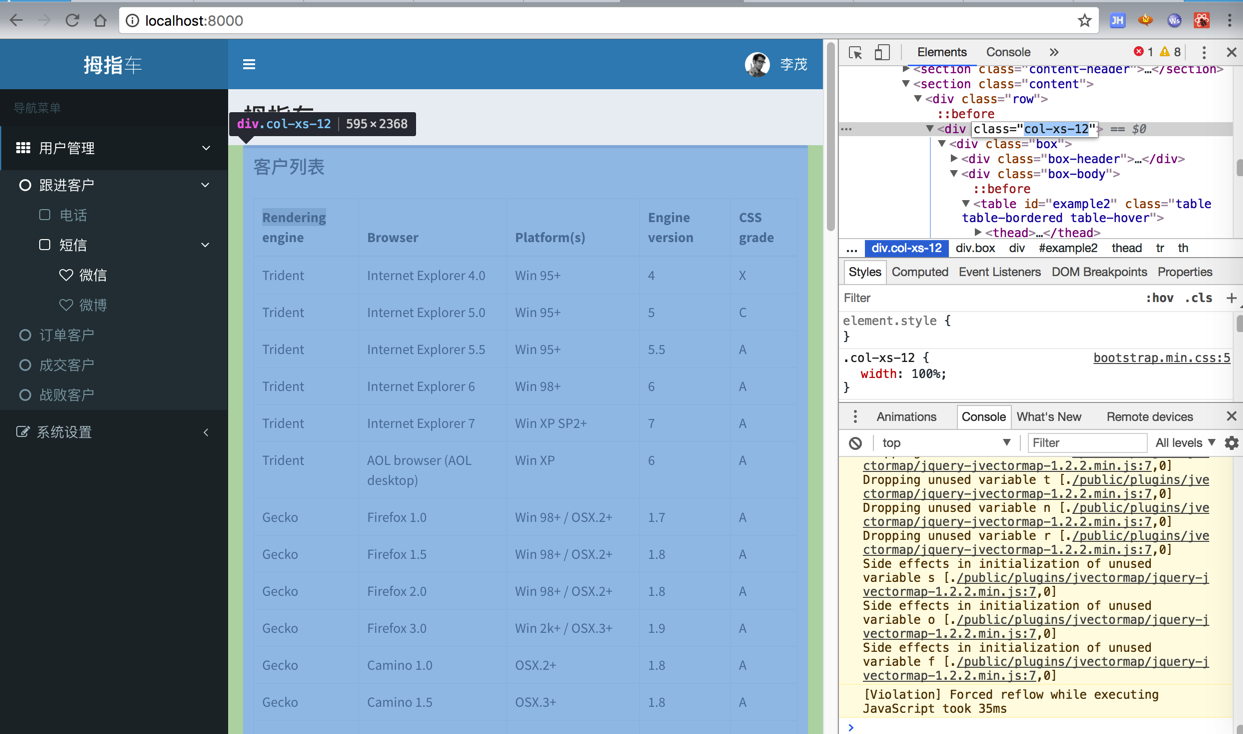This screenshot has height=734, width=1243.
Task: Click the console Filter input field
Action: pos(1087,443)
